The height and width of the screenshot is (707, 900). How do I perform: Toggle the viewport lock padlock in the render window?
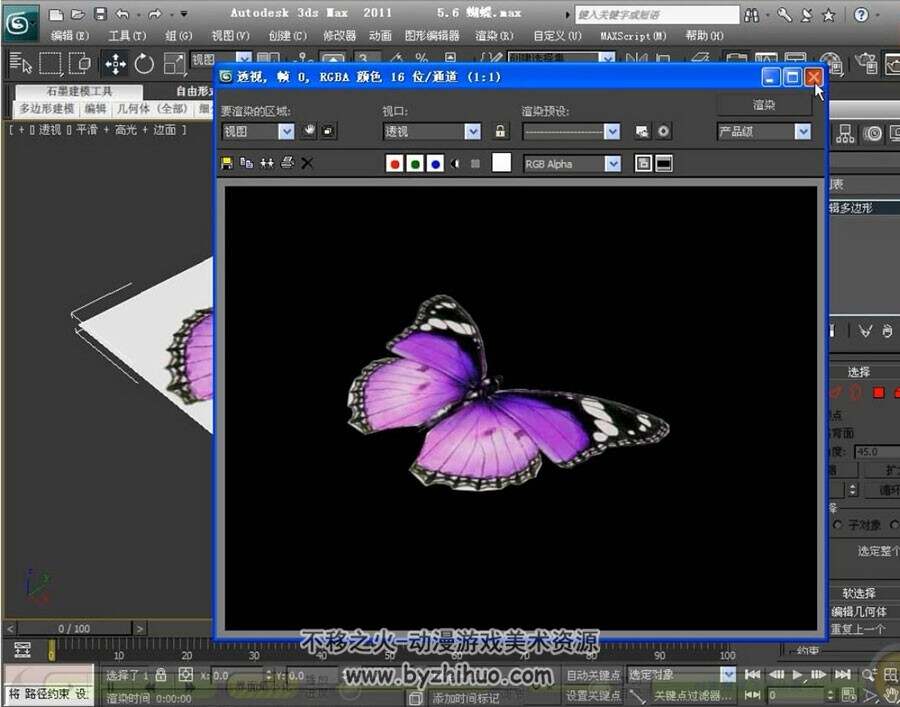coord(500,131)
